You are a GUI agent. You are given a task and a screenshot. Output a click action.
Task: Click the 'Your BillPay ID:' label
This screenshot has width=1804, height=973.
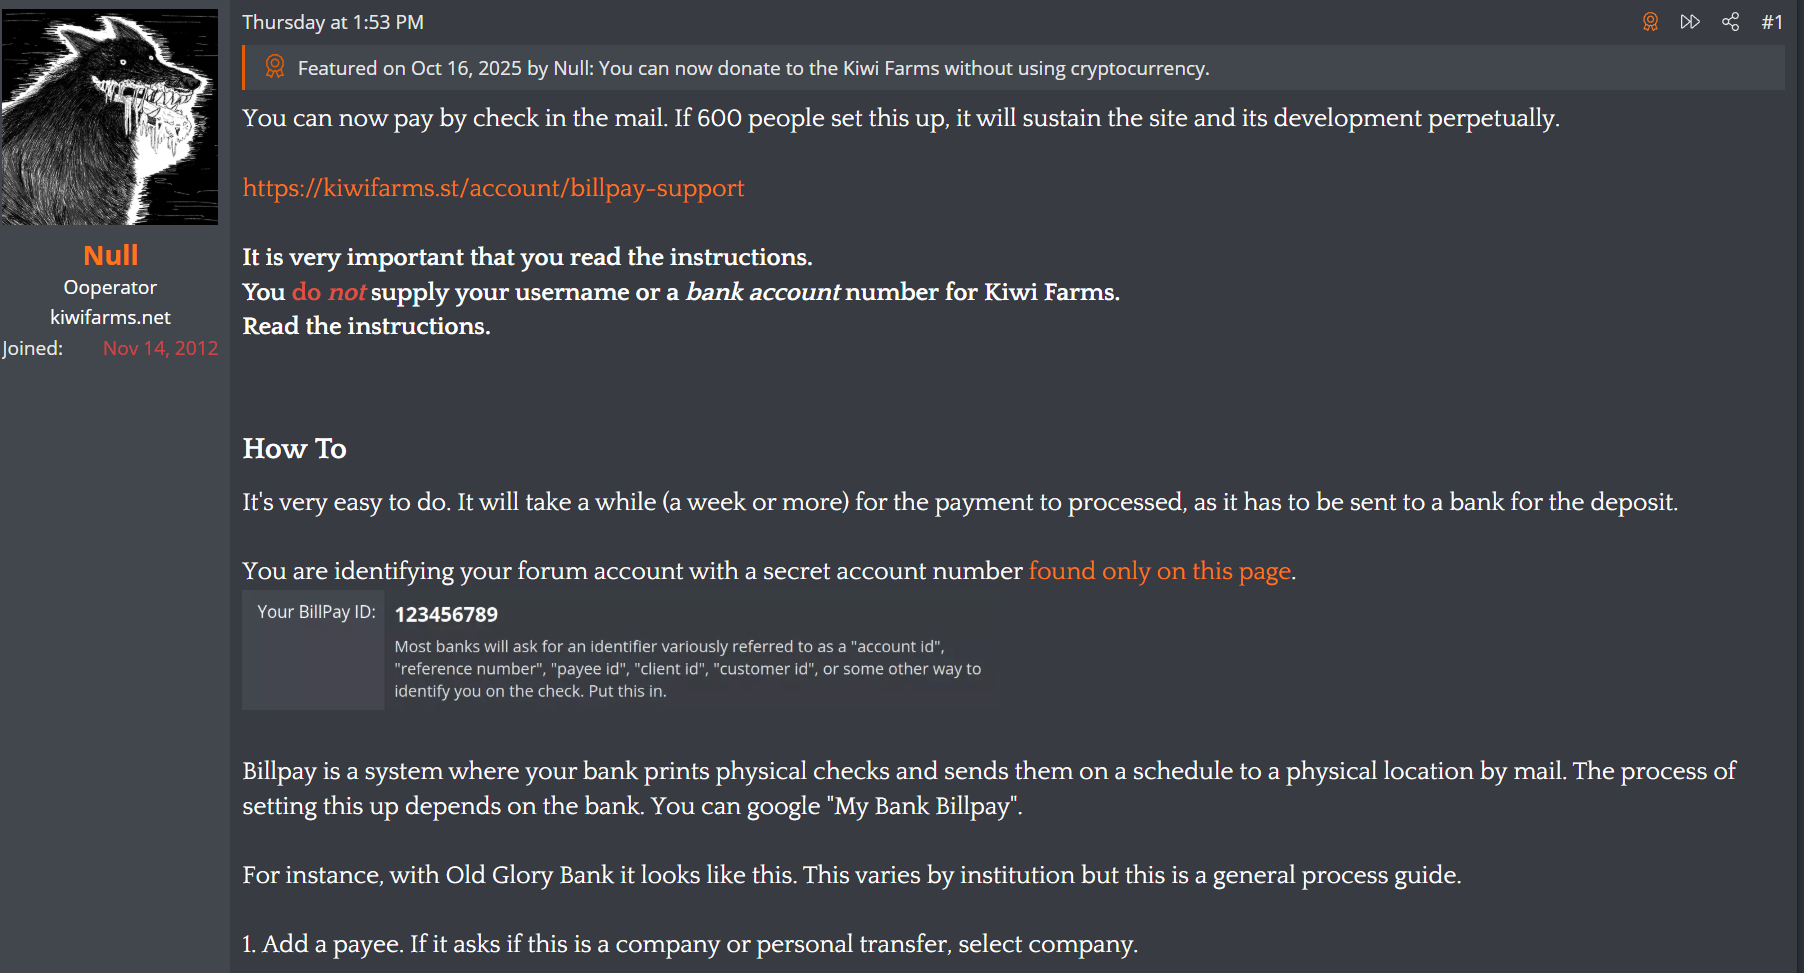click(x=316, y=612)
